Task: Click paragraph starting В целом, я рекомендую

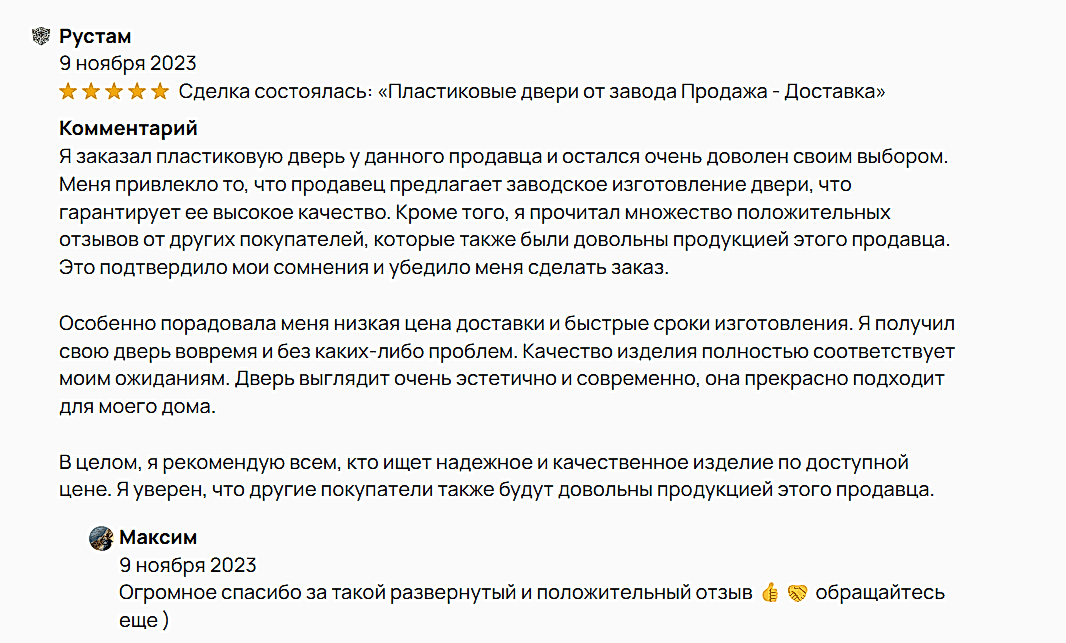Action: [496, 476]
